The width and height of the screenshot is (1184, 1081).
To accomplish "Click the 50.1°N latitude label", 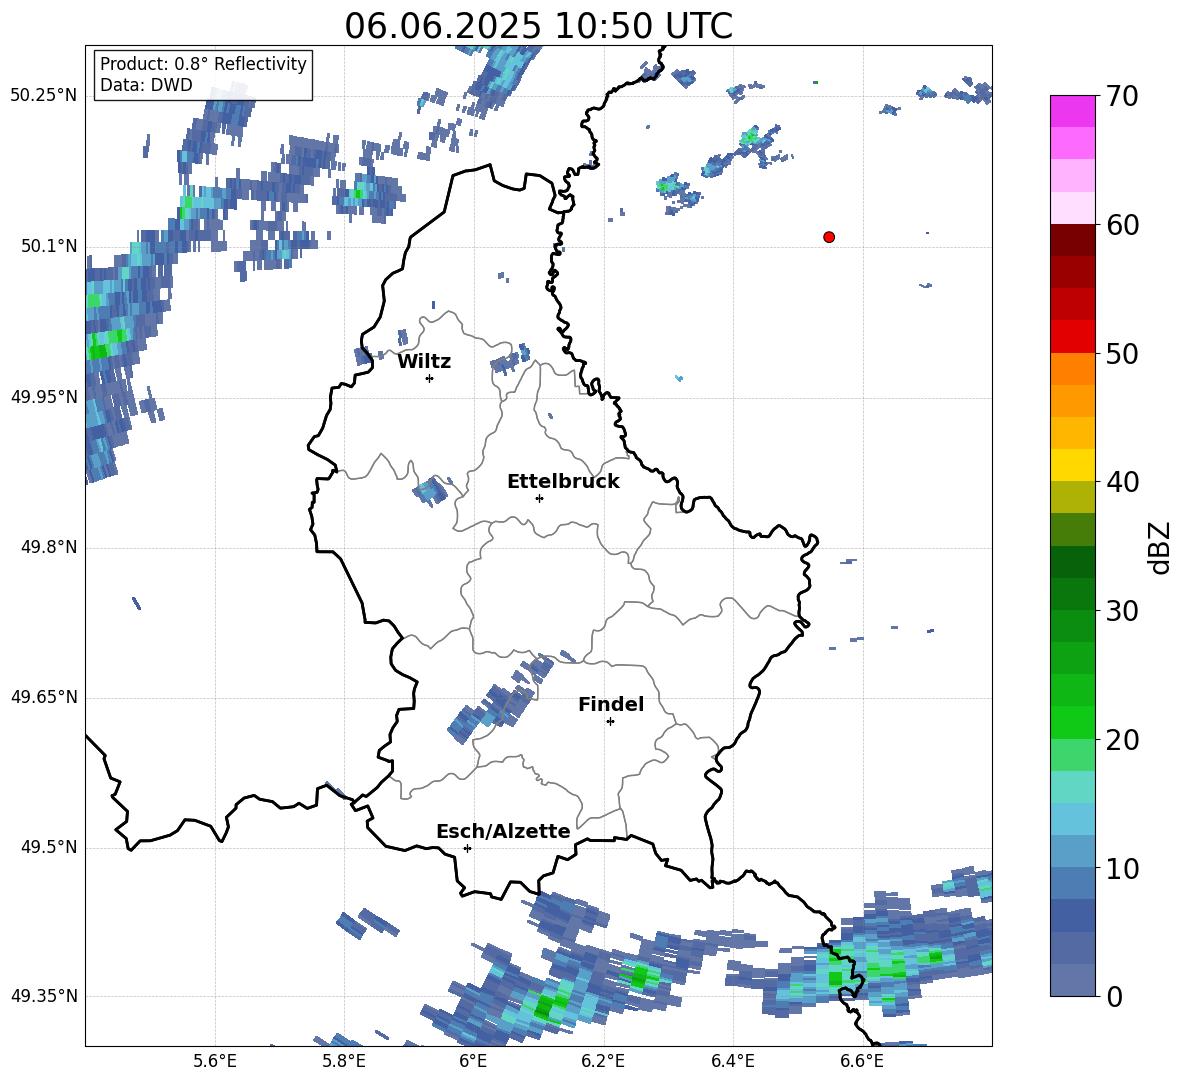I will pos(48,247).
